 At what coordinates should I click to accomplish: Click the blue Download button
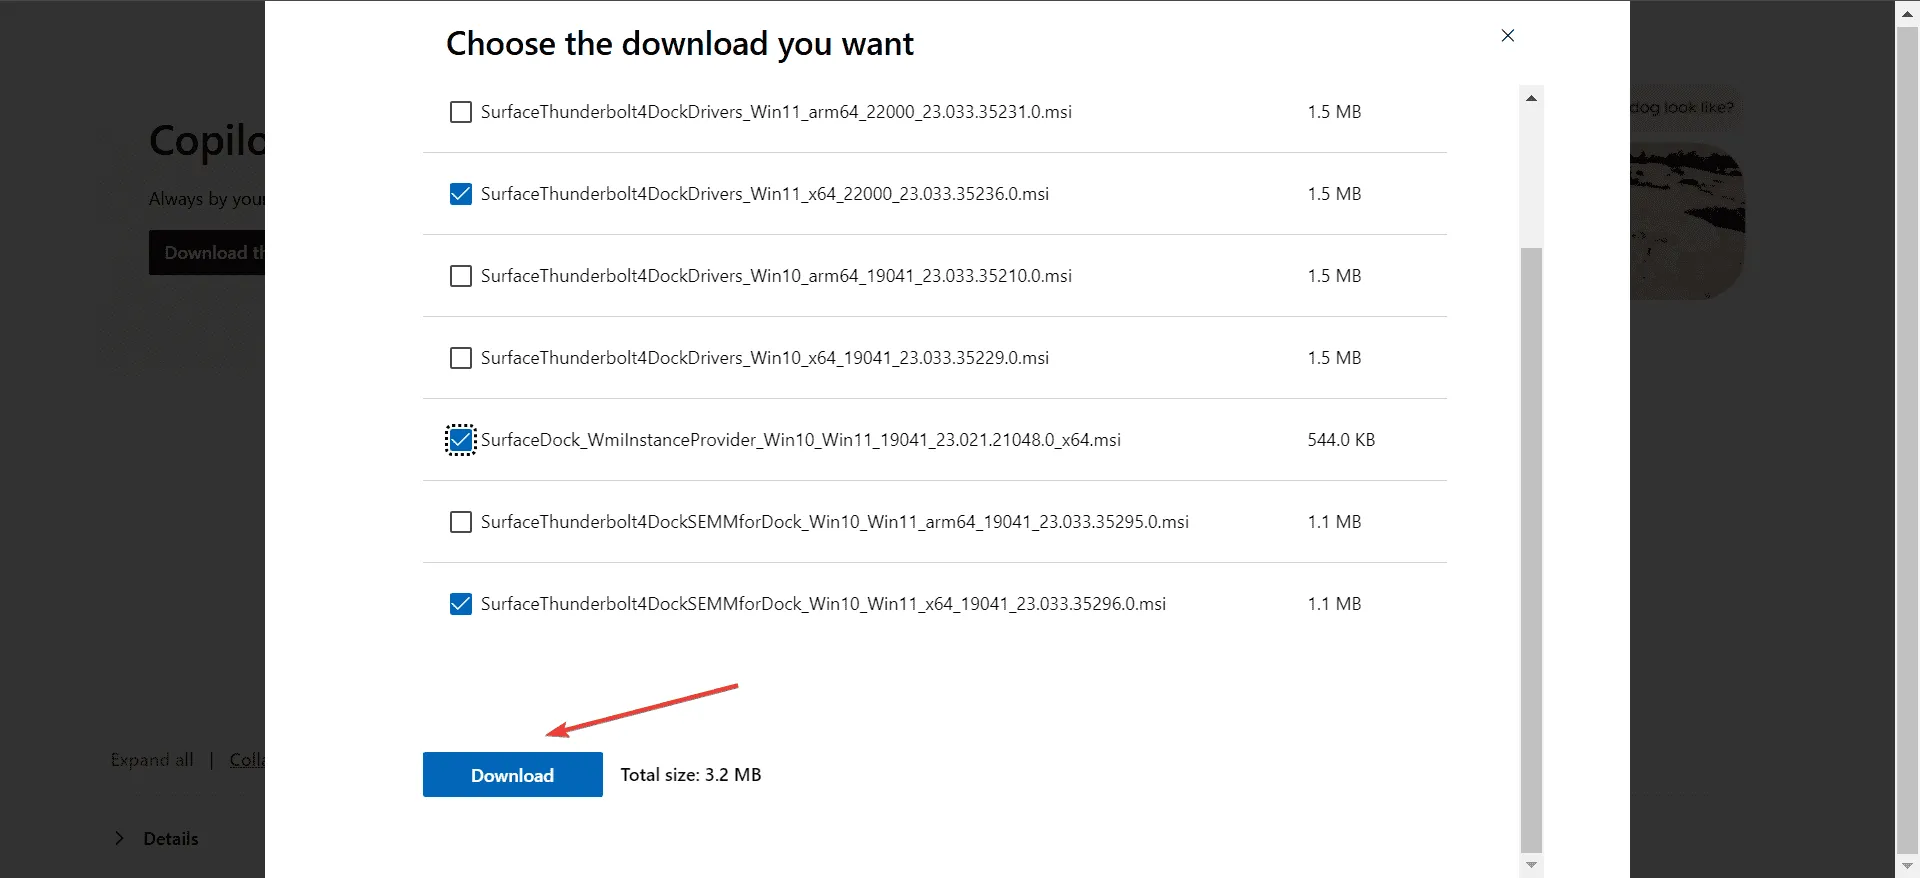click(513, 775)
